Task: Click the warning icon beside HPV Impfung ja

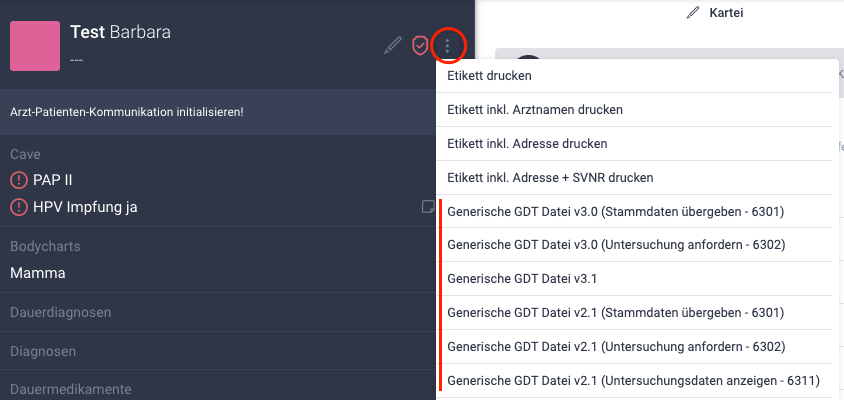Action: coord(19,207)
